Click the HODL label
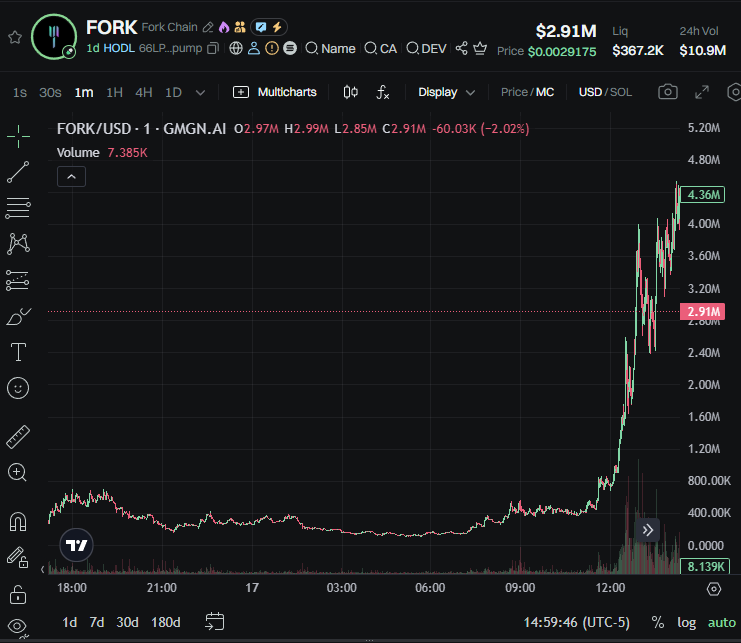 pyautogui.click(x=119, y=49)
